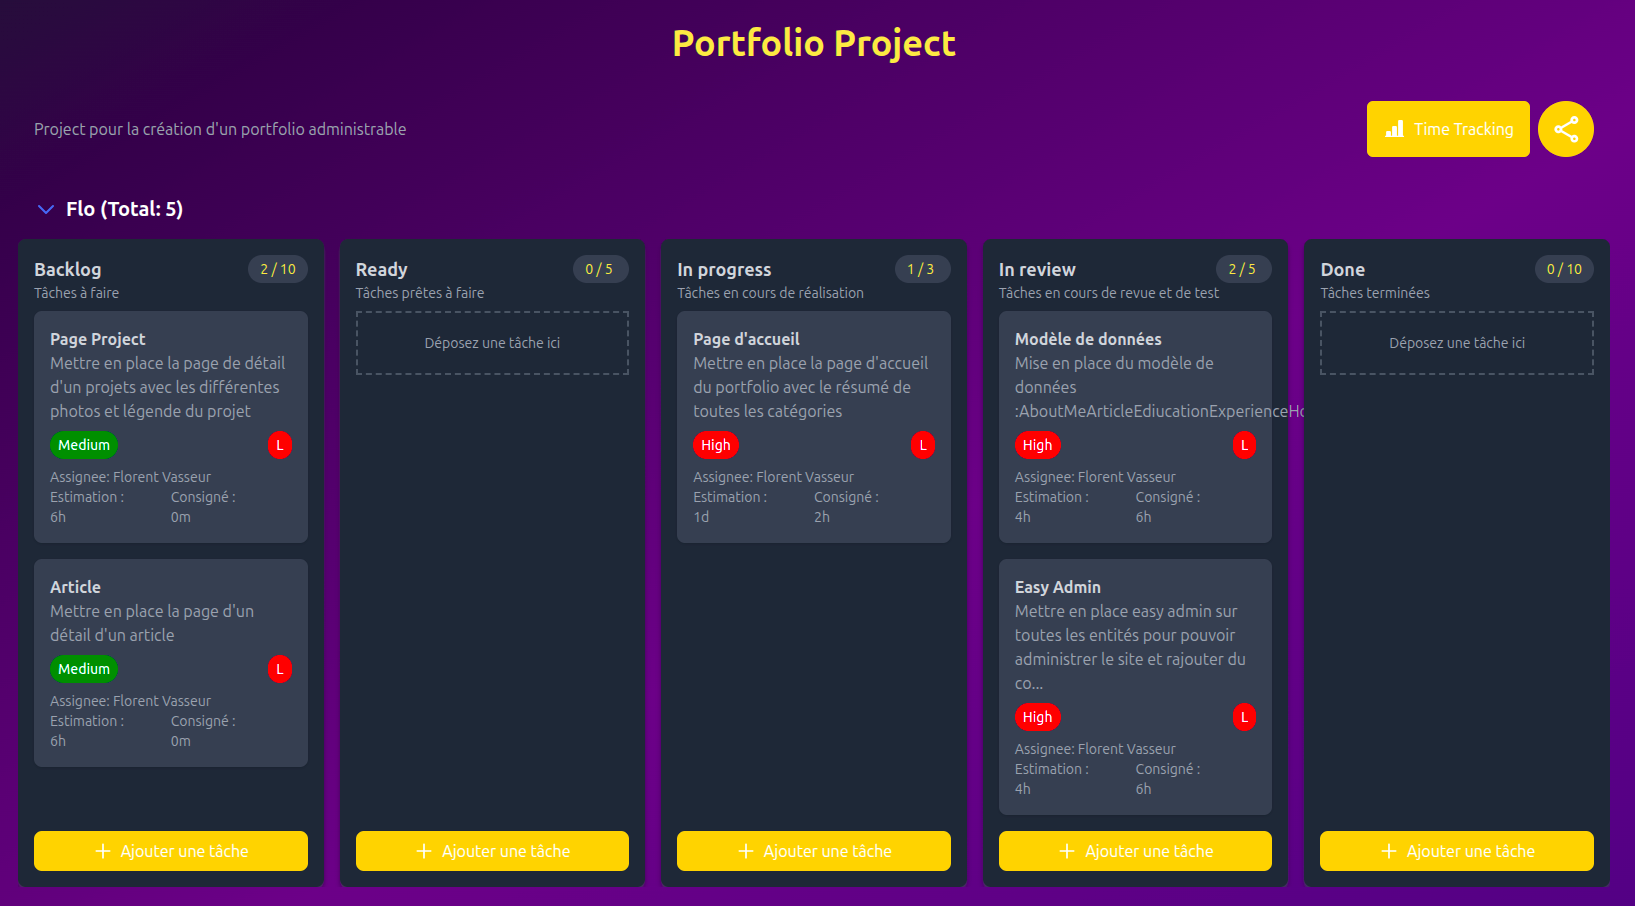The height and width of the screenshot is (906, 1635).
Task: Open the Article task card title
Action: 76,587
